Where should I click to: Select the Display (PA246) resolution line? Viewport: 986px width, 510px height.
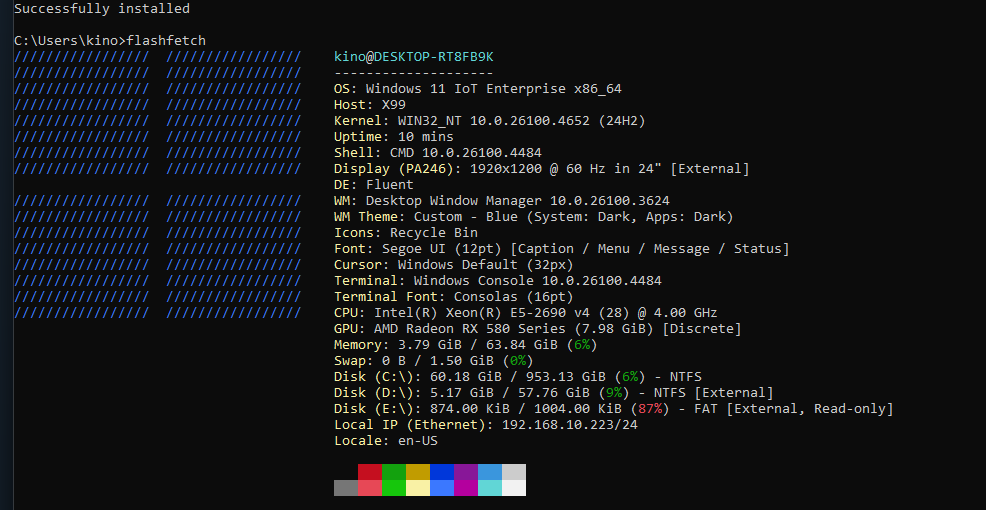(x=541, y=169)
